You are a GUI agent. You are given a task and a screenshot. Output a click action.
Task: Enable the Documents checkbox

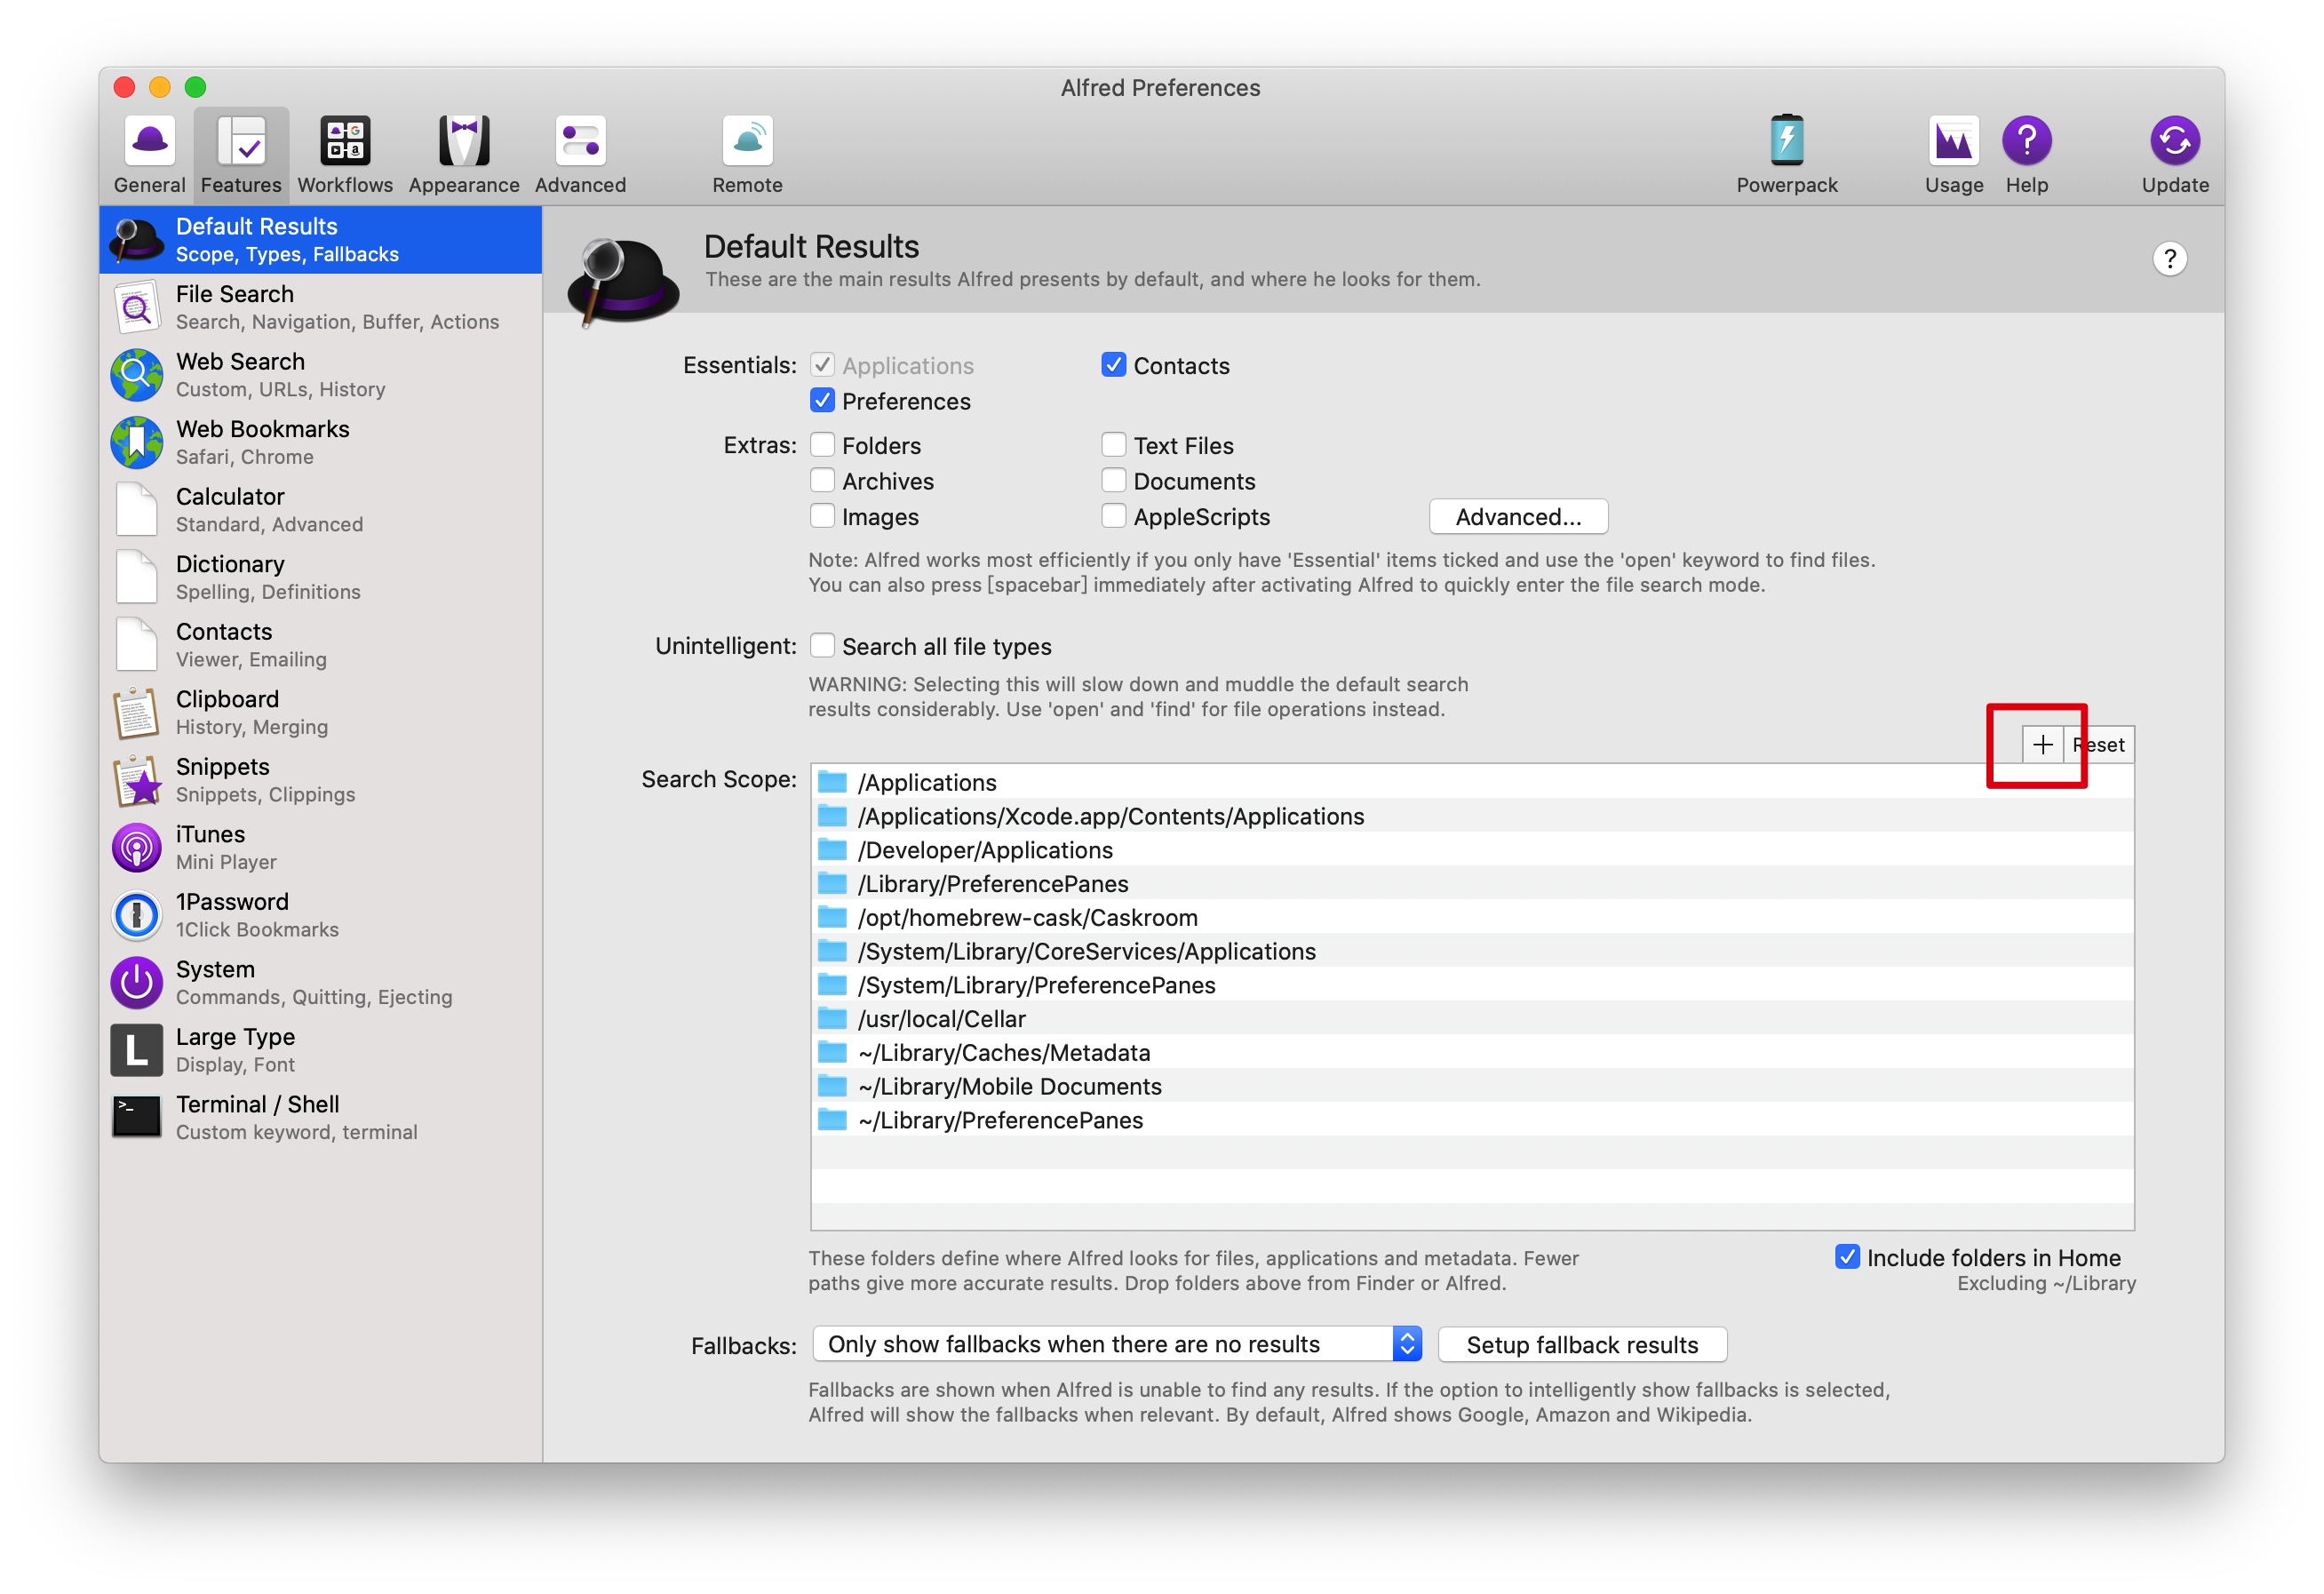tap(1113, 480)
